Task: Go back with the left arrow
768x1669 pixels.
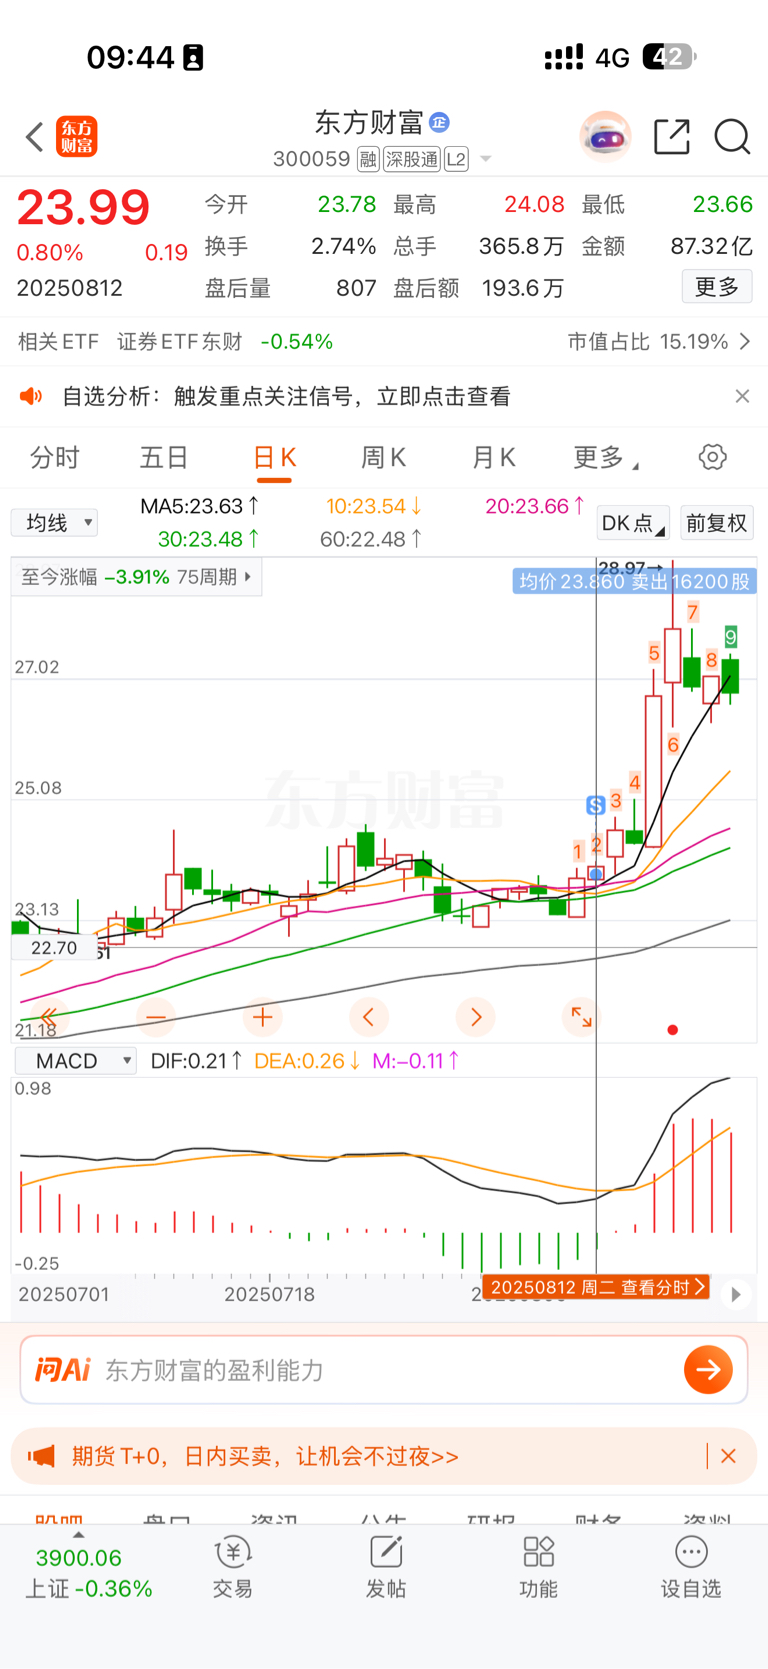Action: [x=34, y=137]
